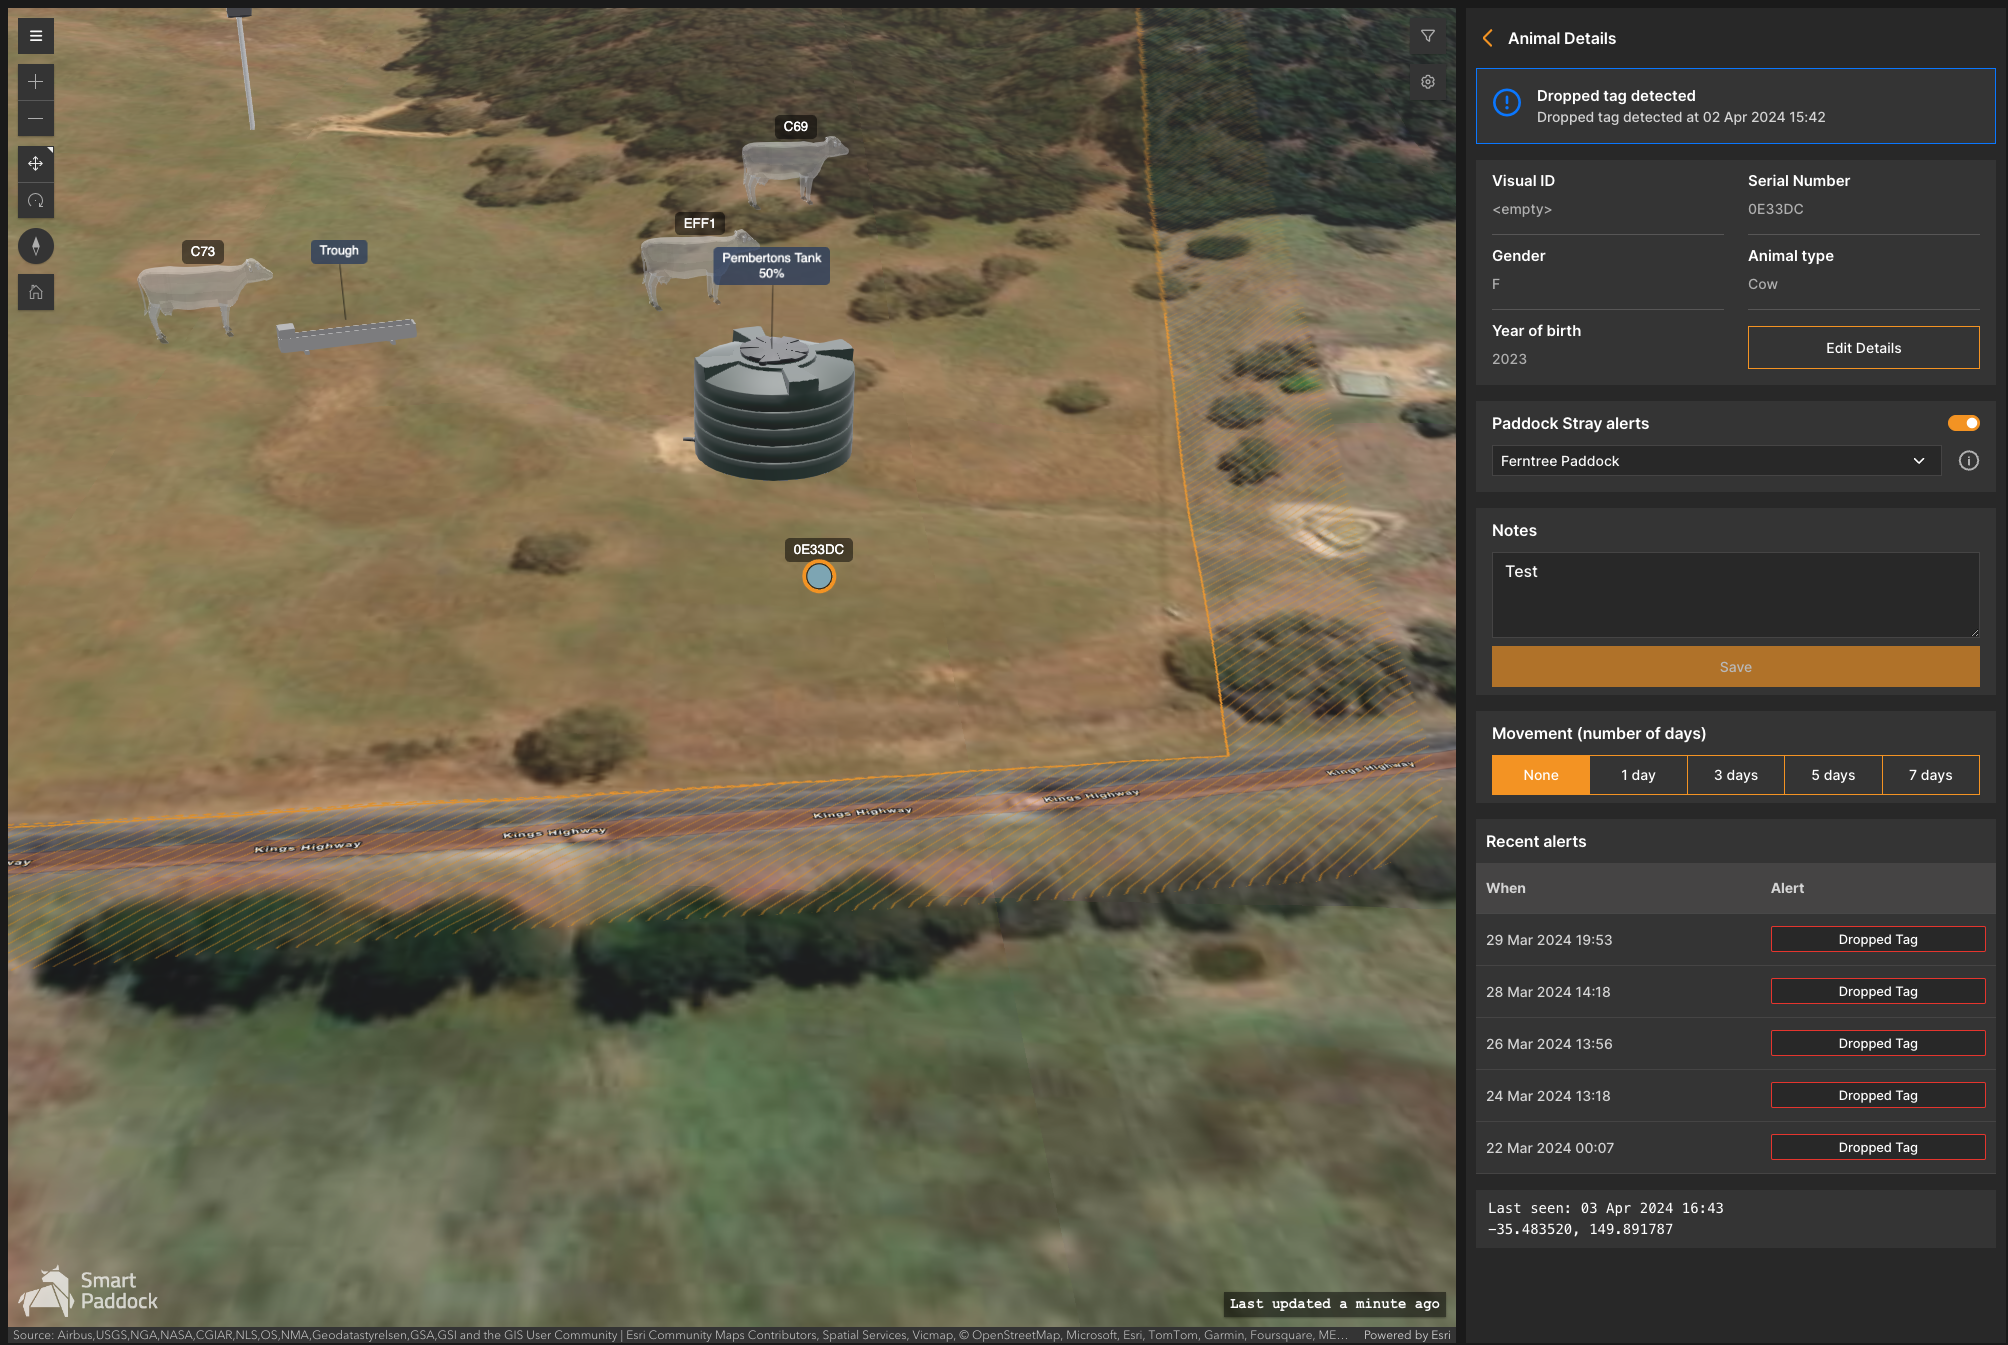This screenshot has height=1345, width=2008.
Task: Open the 29 Mar Dropped Tag alert
Action: (1877, 940)
